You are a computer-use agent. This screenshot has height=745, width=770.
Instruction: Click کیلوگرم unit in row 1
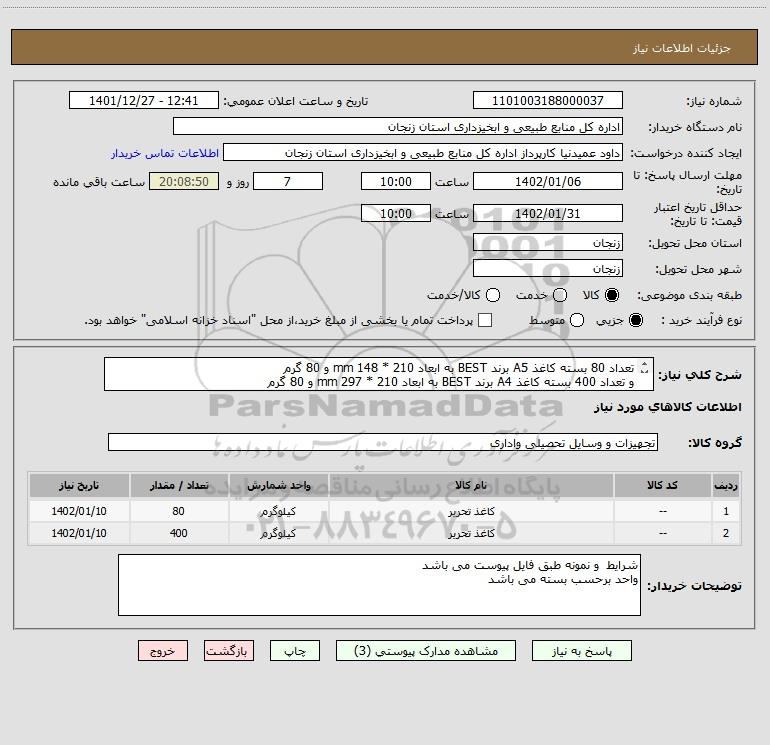(278, 511)
